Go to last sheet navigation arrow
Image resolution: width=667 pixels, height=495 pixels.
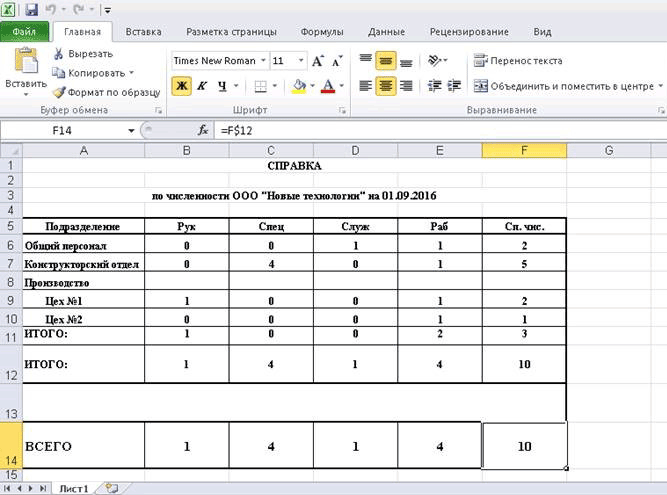click(43, 488)
